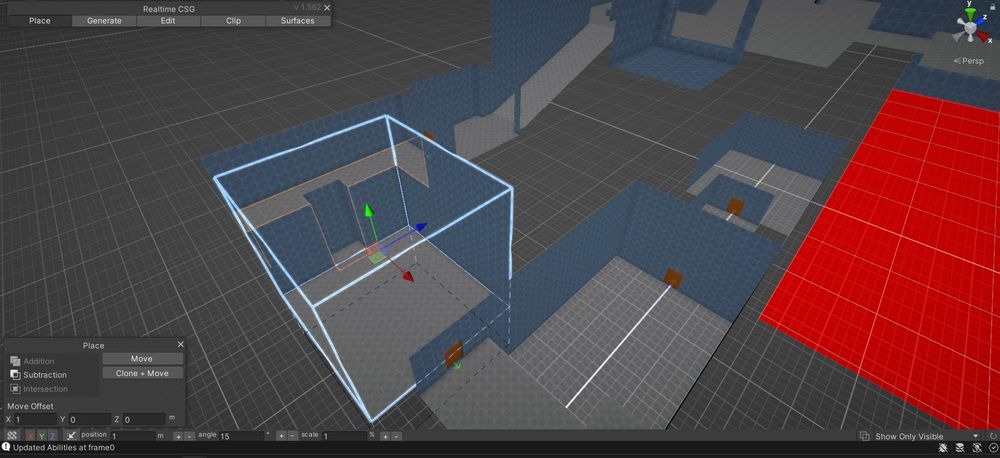Click the green Y move handle arrow

pyautogui.click(x=368, y=212)
